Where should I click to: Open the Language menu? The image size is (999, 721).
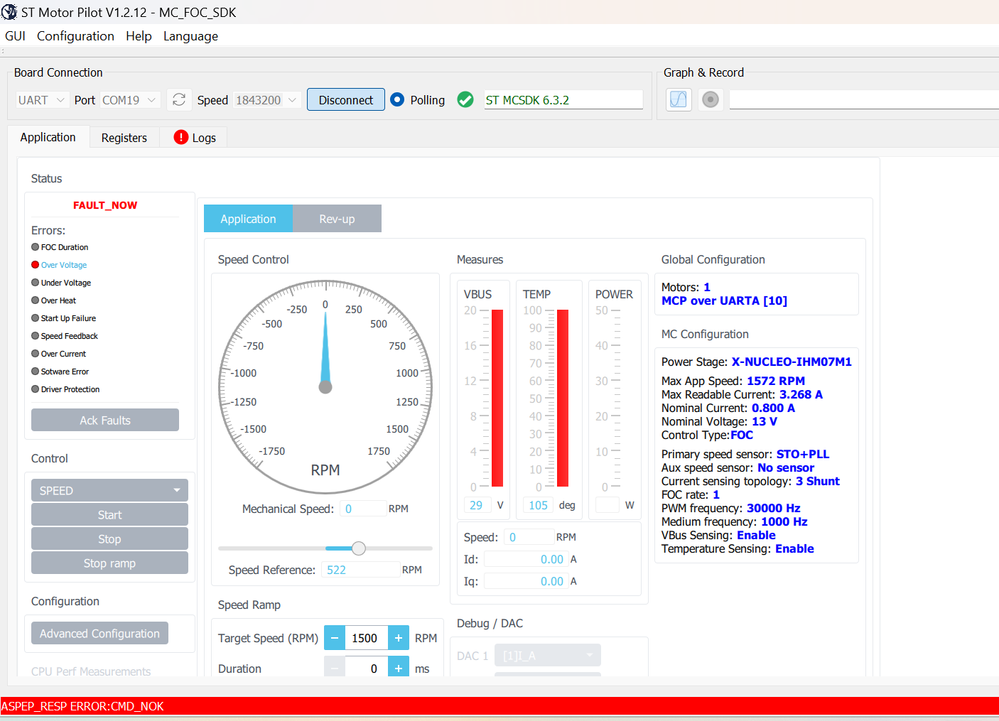point(190,36)
